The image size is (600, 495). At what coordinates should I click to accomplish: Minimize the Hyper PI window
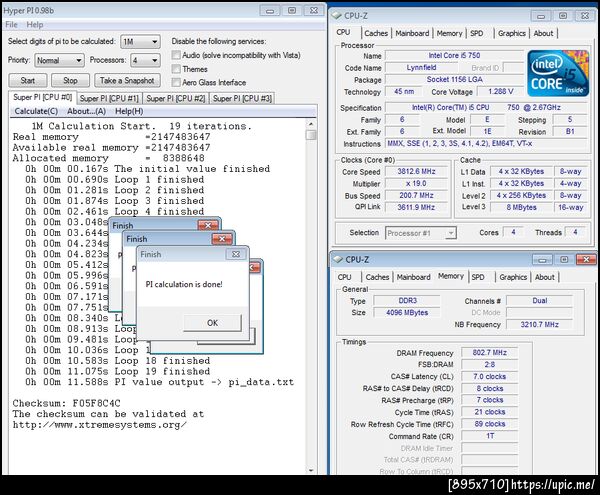pyautogui.click(x=270, y=11)
